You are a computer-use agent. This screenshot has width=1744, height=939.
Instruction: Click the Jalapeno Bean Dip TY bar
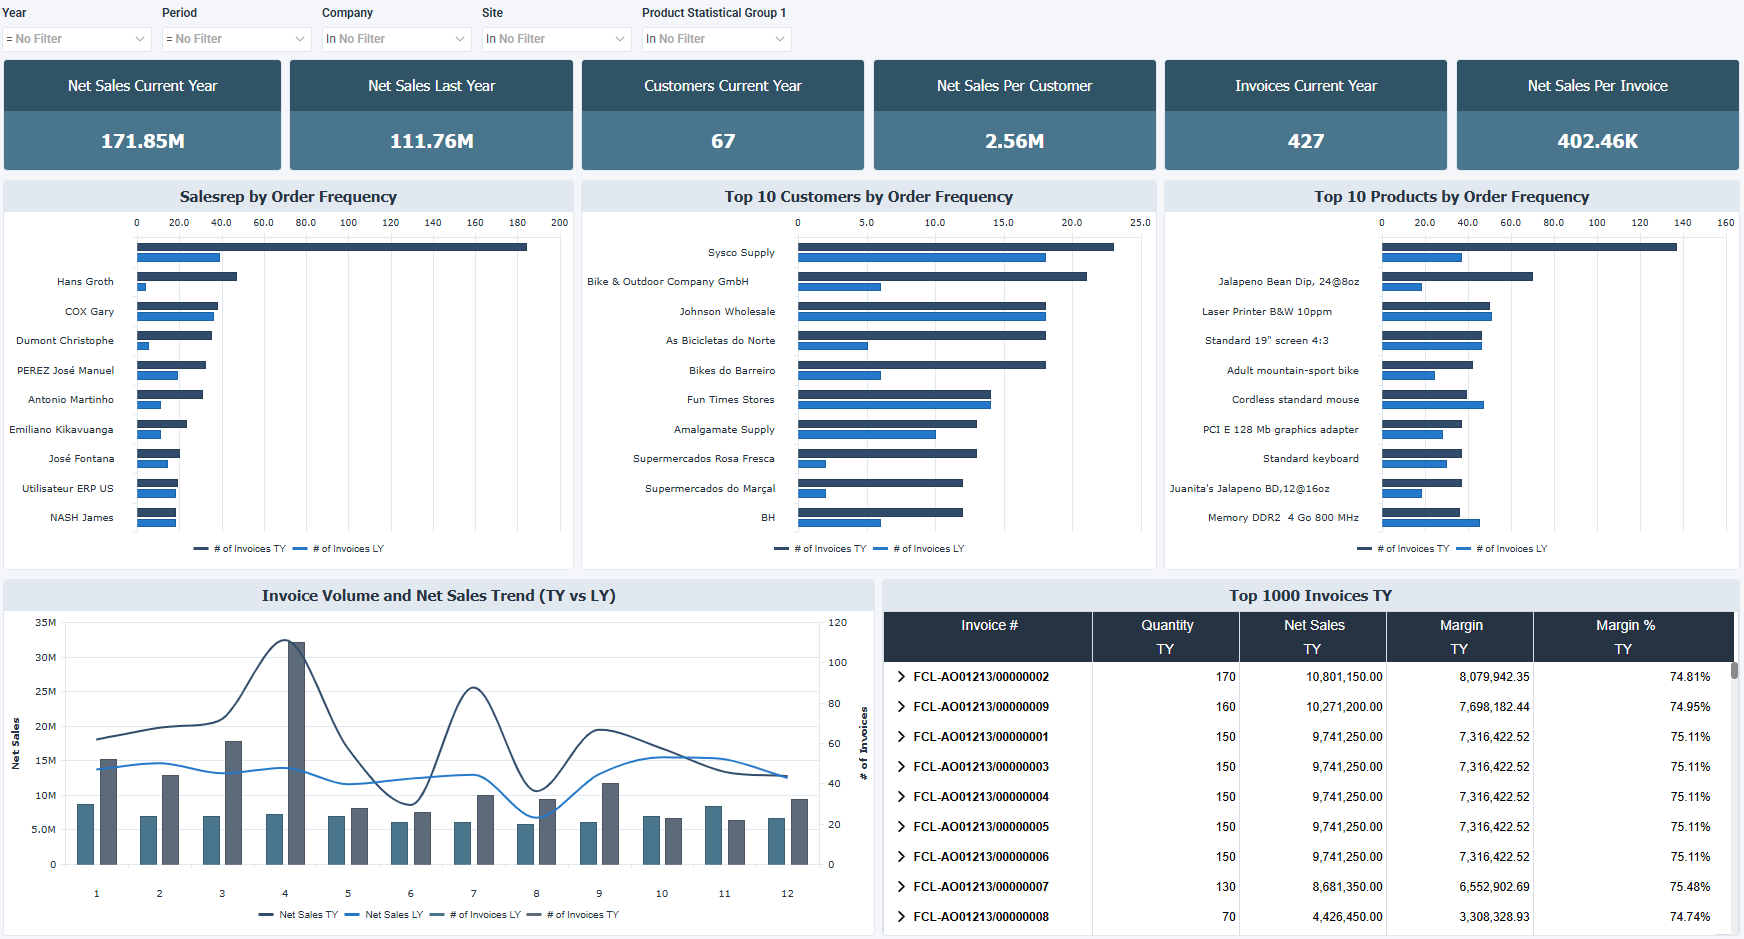pyautogui.click(x=1457, y=276)
